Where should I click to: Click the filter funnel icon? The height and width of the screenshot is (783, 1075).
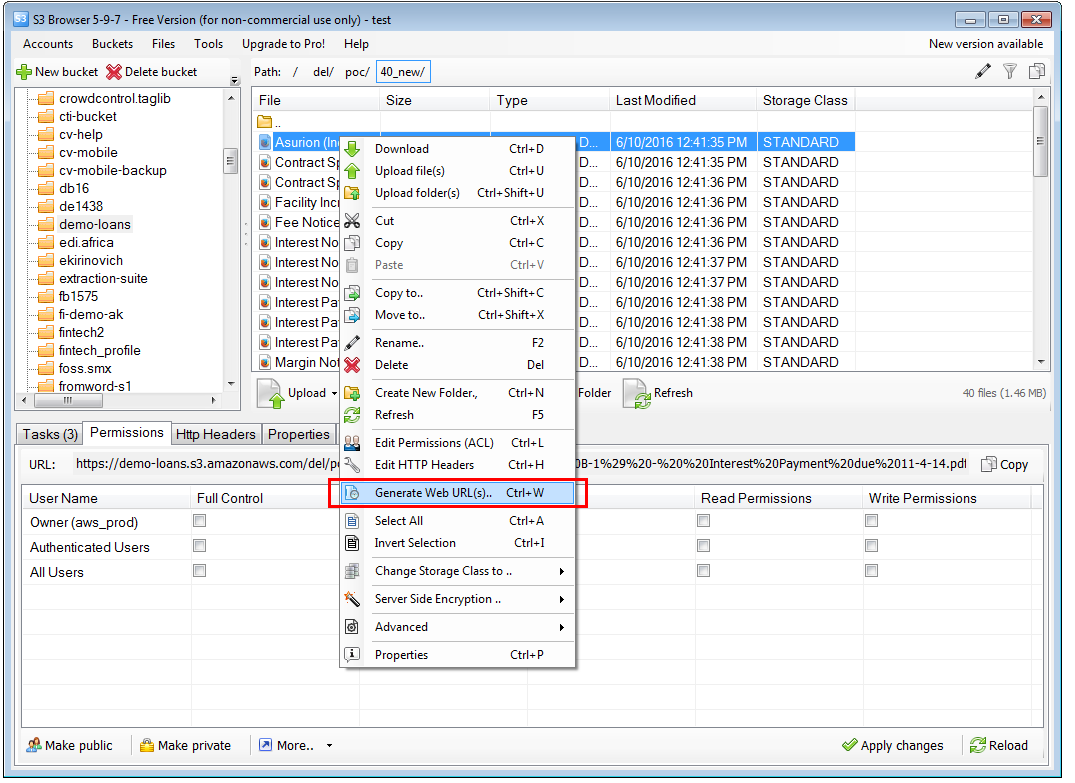[x=1010, y=71]
